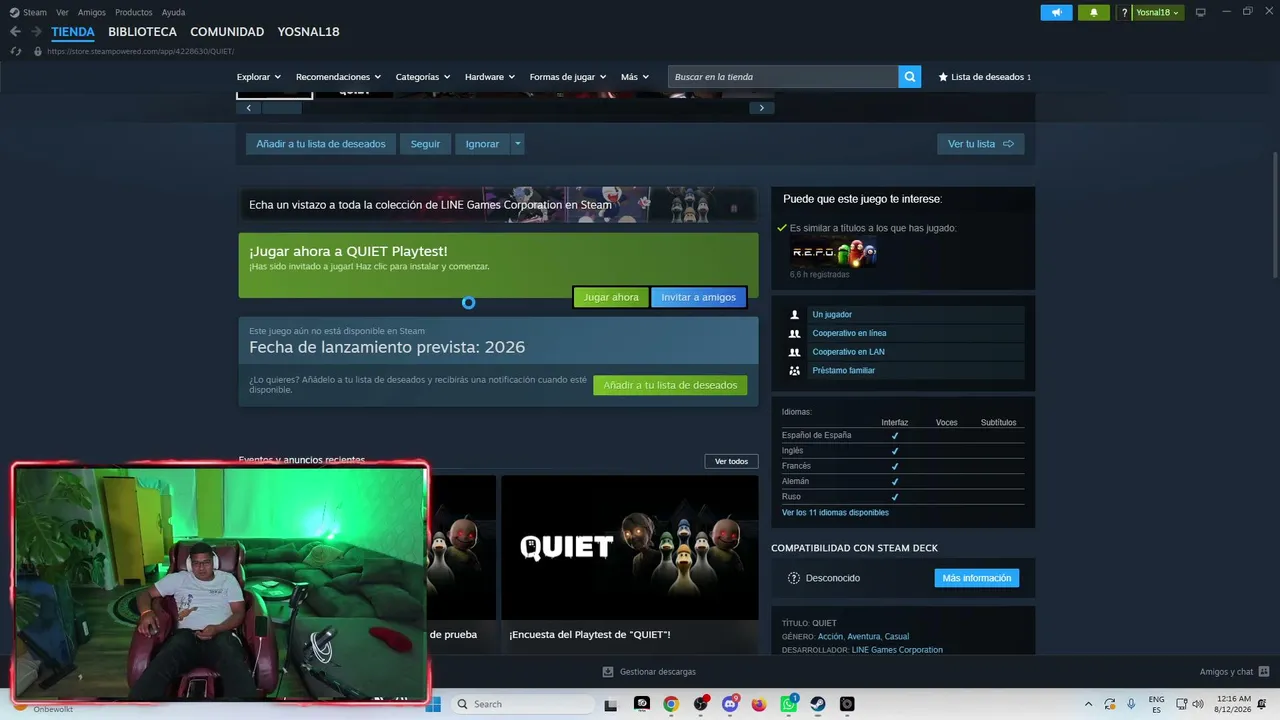The width and height of the screenshot is (1280, 720).
Task: Open the Ayuda menu
Action: pyautogui.click(x=173, y=12)
